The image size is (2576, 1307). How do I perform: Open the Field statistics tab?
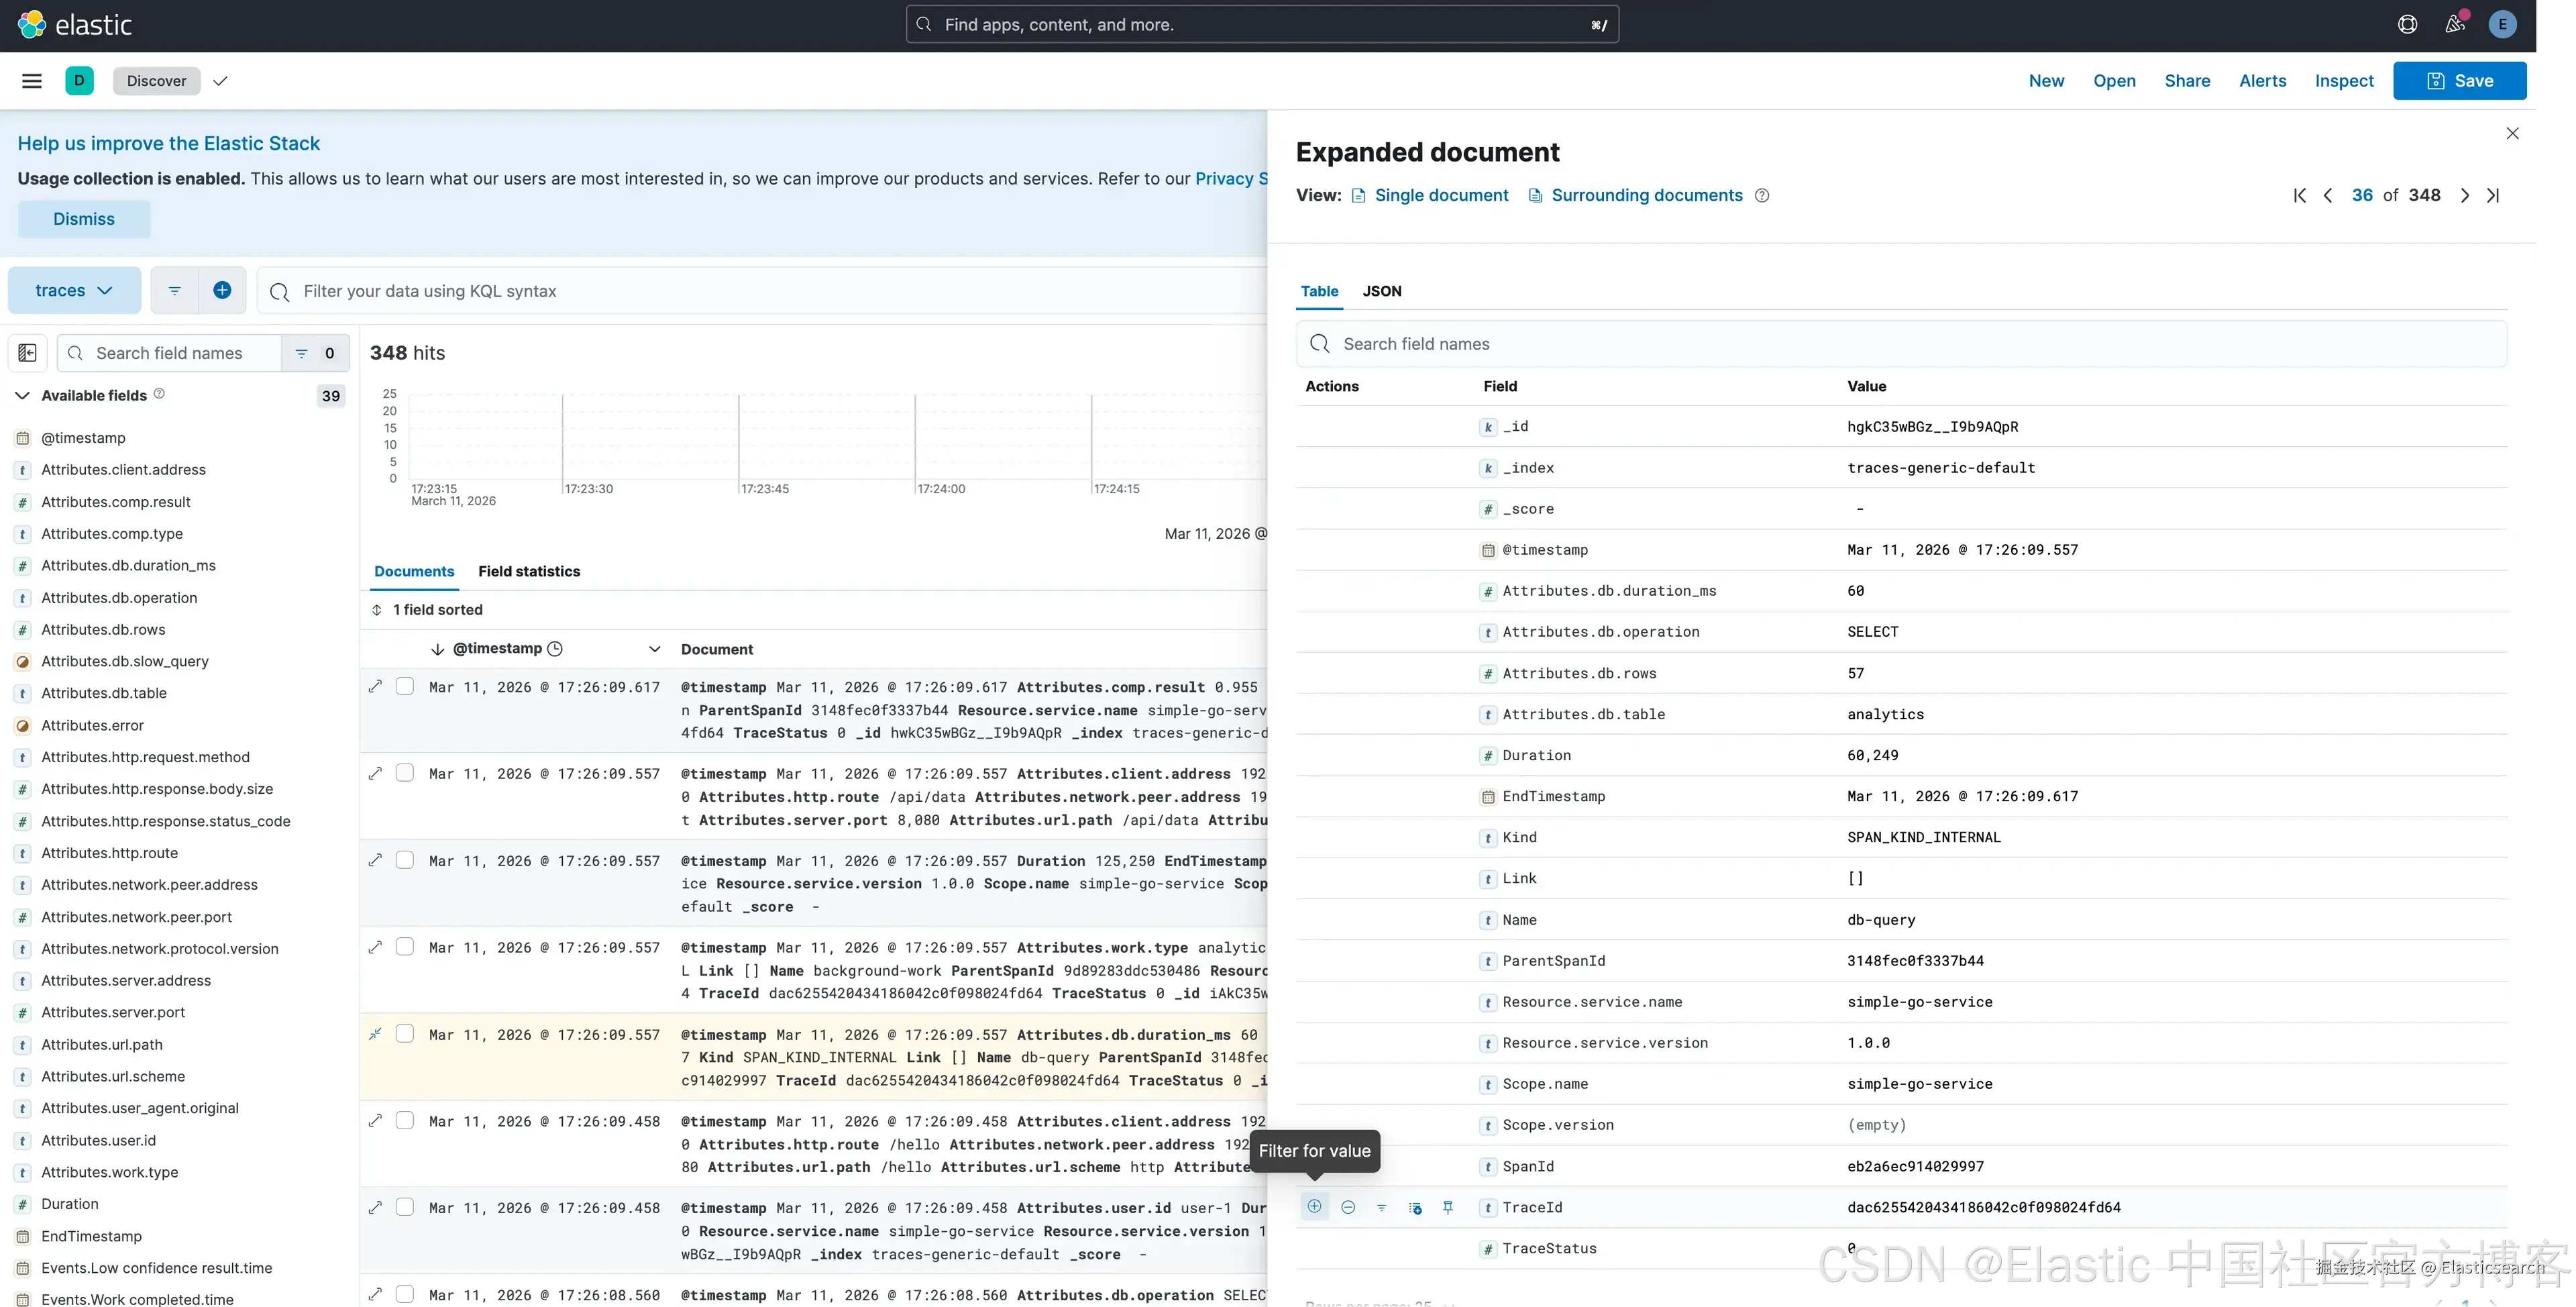pos(528,571)
